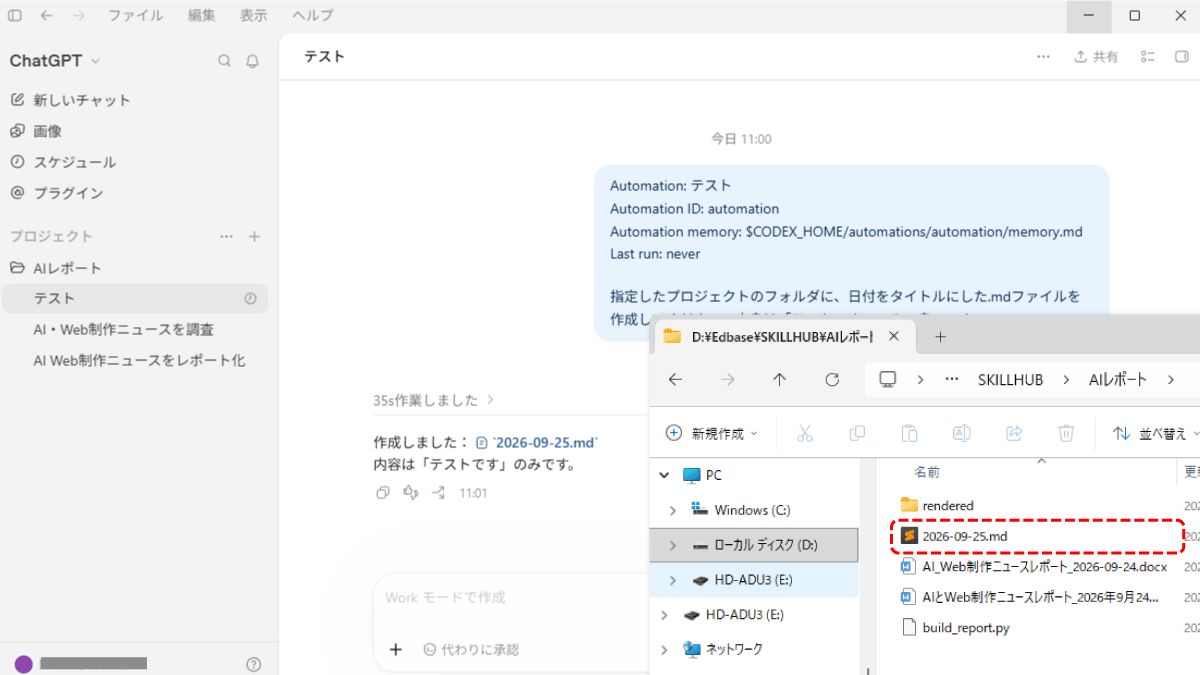
Task: Add a new project with plus icon
Action: pos(254,237)
